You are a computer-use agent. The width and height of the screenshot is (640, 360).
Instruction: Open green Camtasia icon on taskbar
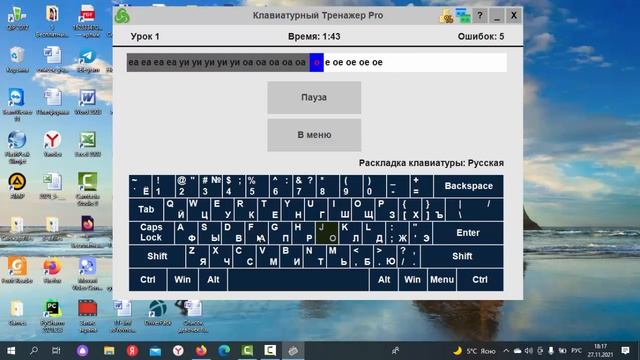click(247, 351)
